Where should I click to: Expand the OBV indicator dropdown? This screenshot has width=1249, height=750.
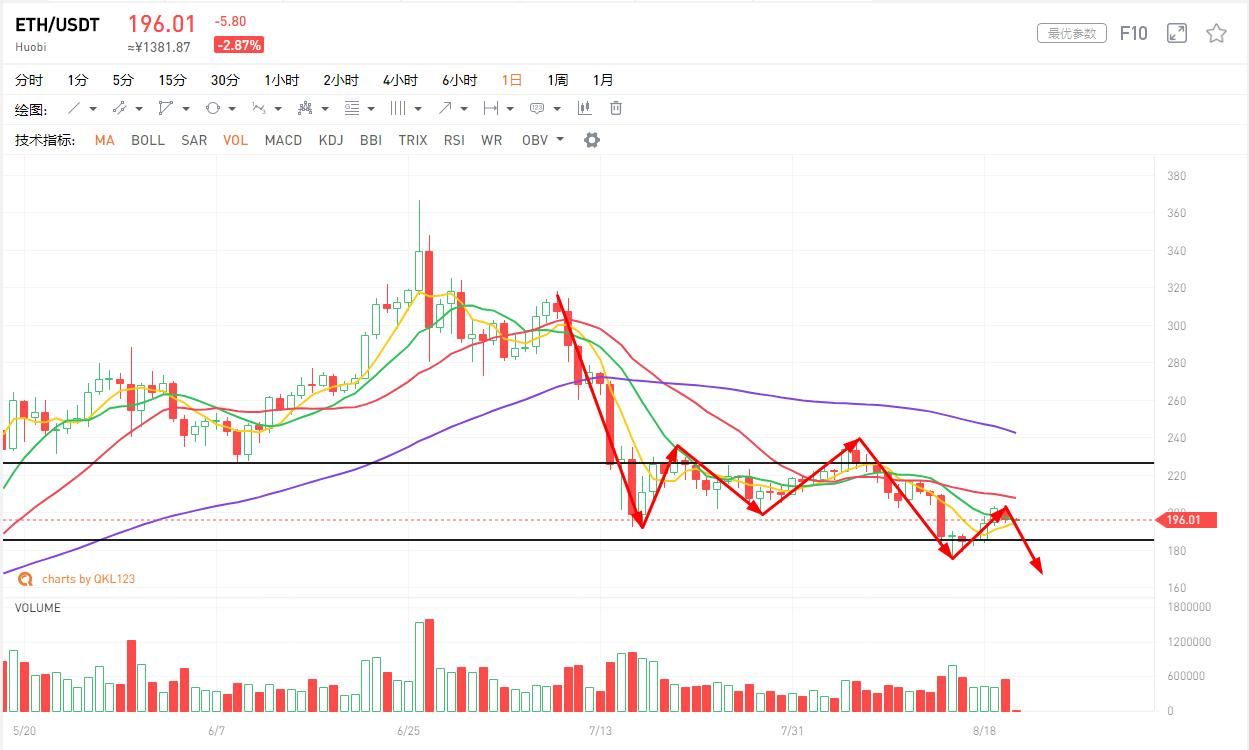(559, 140)
